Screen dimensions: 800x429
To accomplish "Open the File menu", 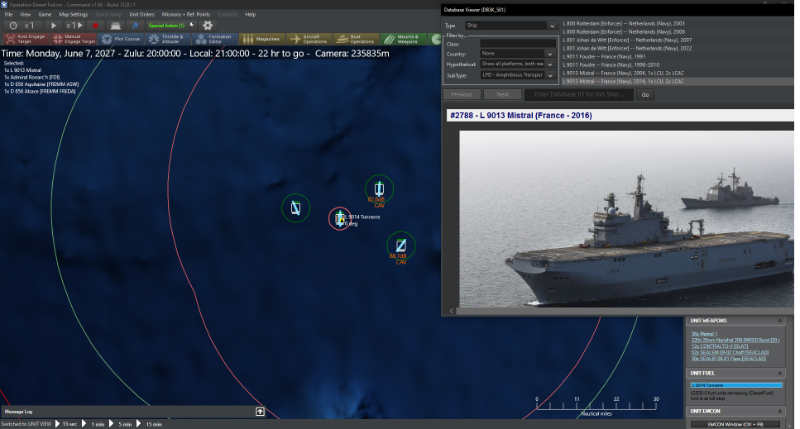I will [x=9, y=14].
